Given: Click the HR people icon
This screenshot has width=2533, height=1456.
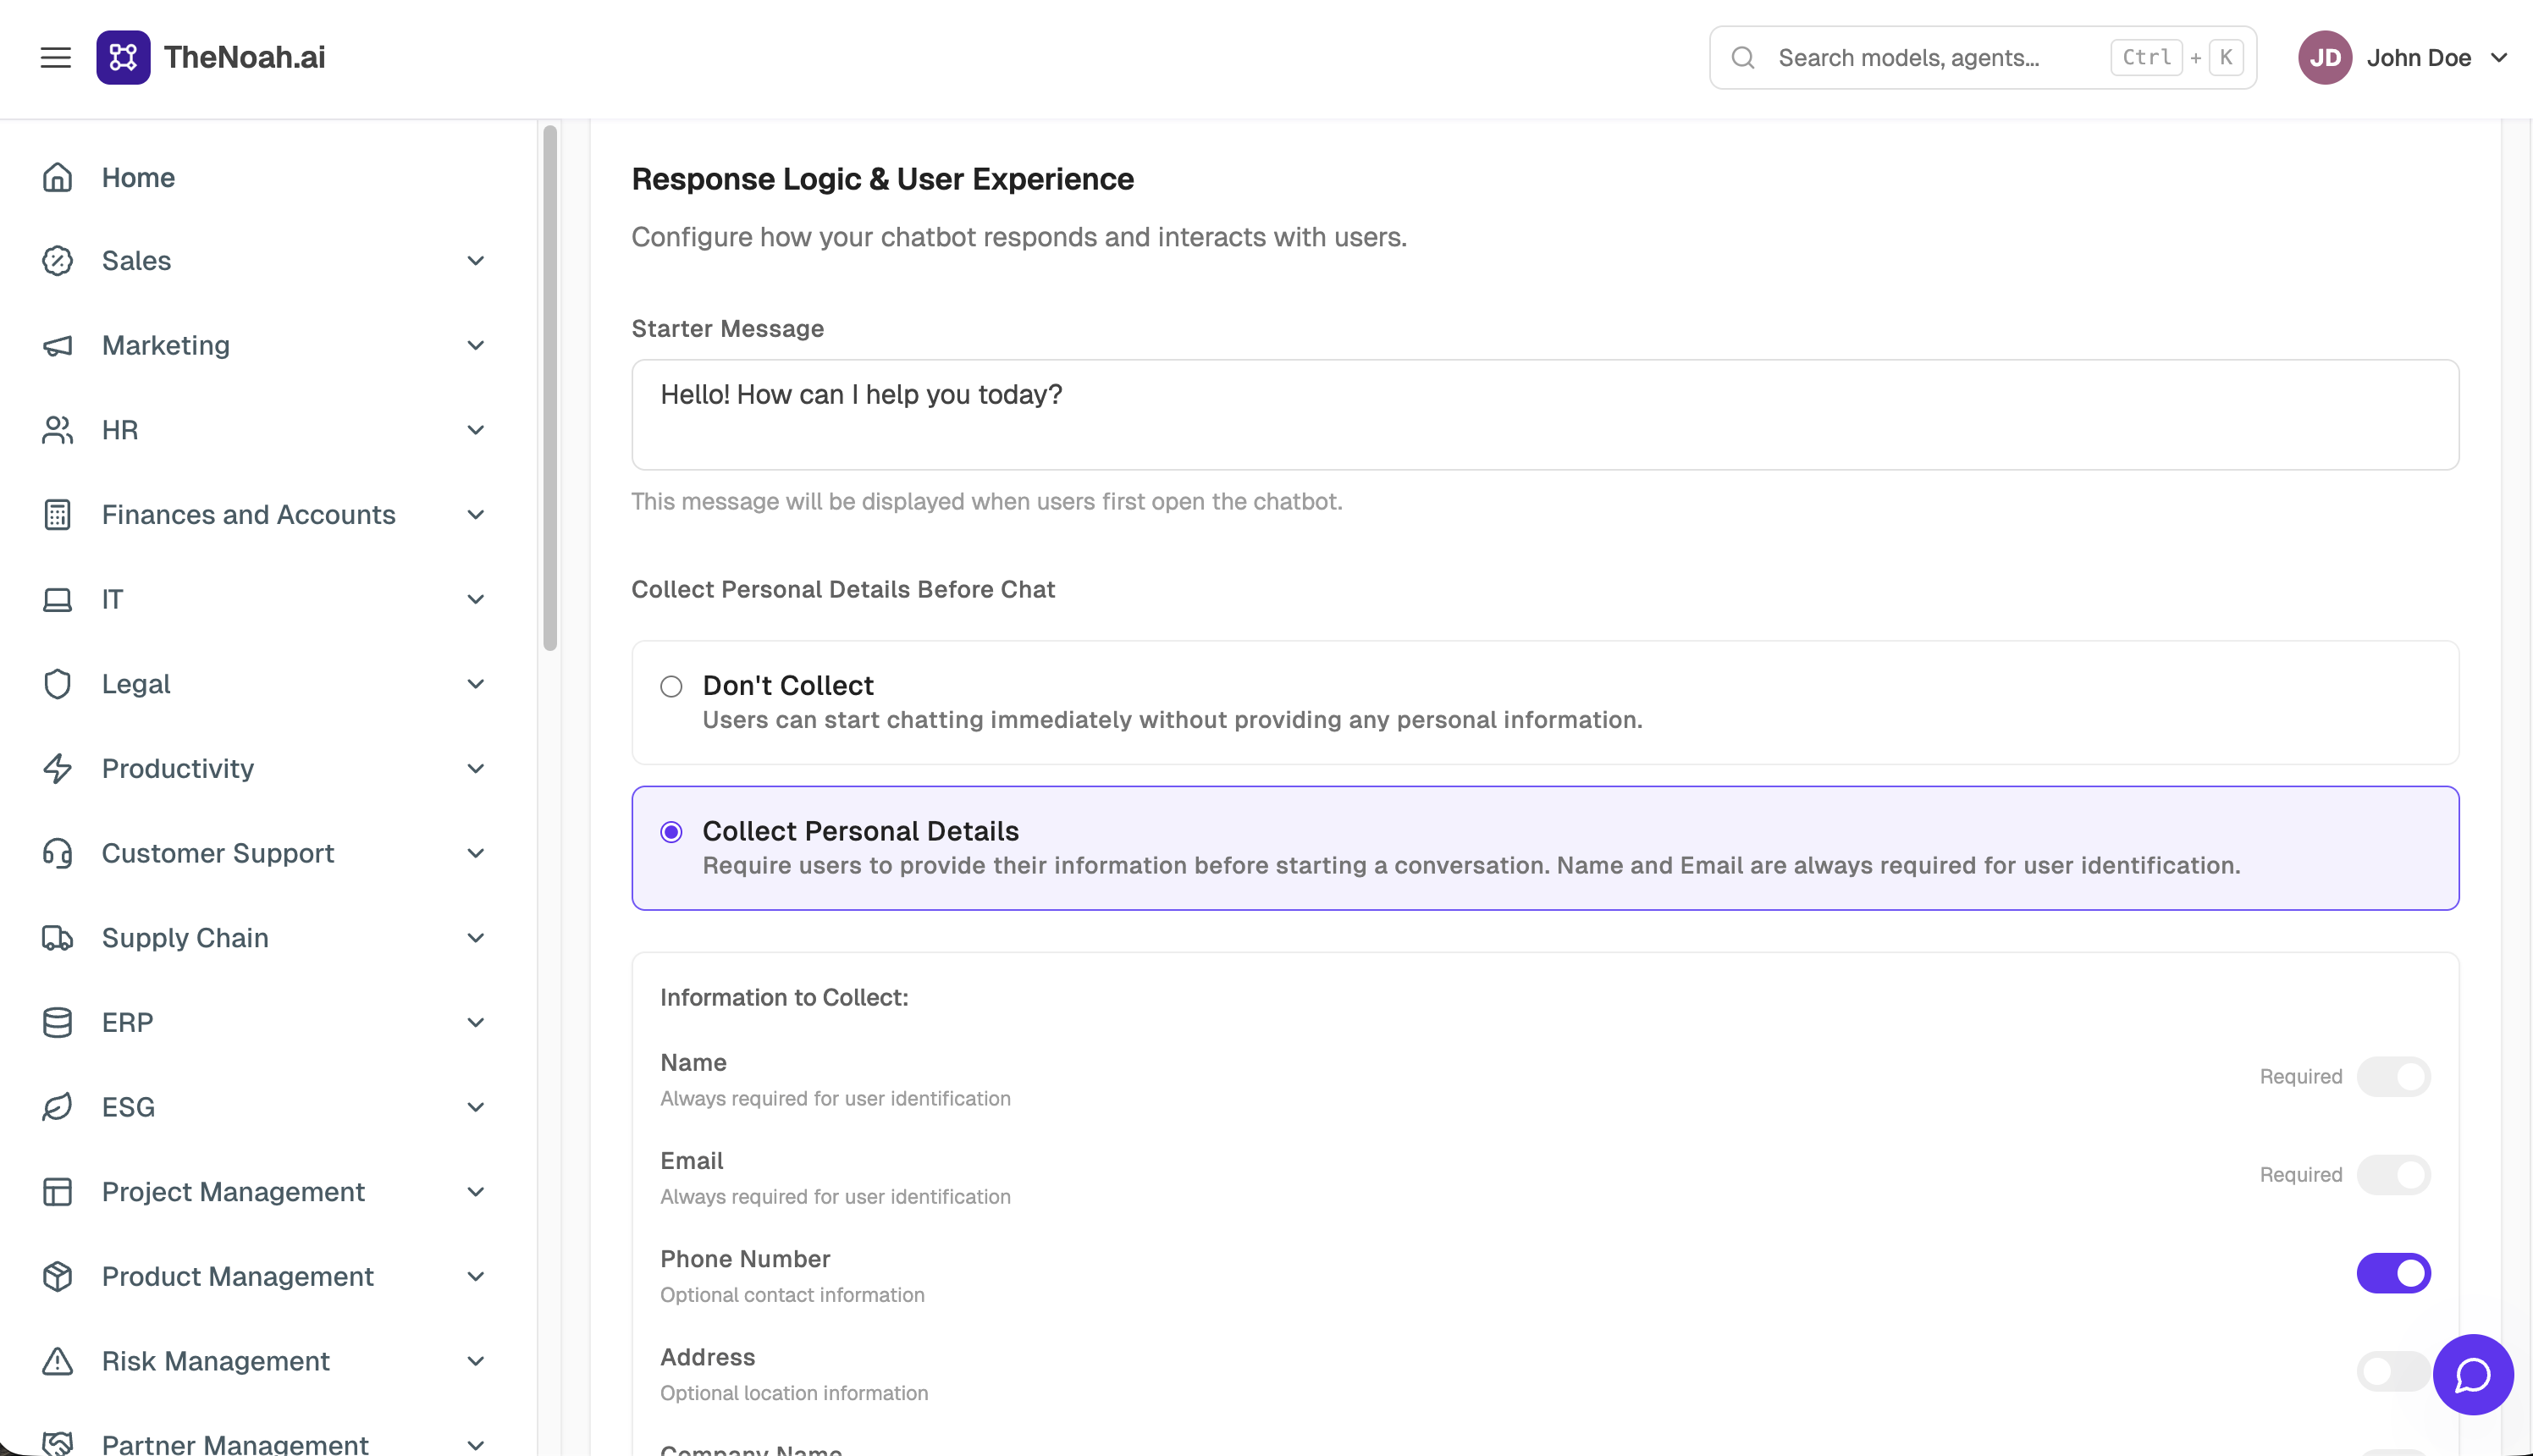Looking at the screenshot, I should (58, 430).
